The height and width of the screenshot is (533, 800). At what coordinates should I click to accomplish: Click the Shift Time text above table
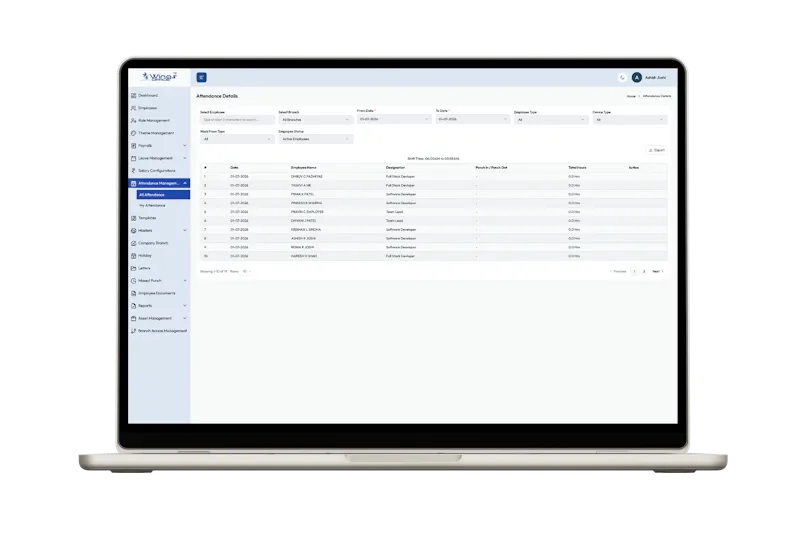(x=433, y=159)
